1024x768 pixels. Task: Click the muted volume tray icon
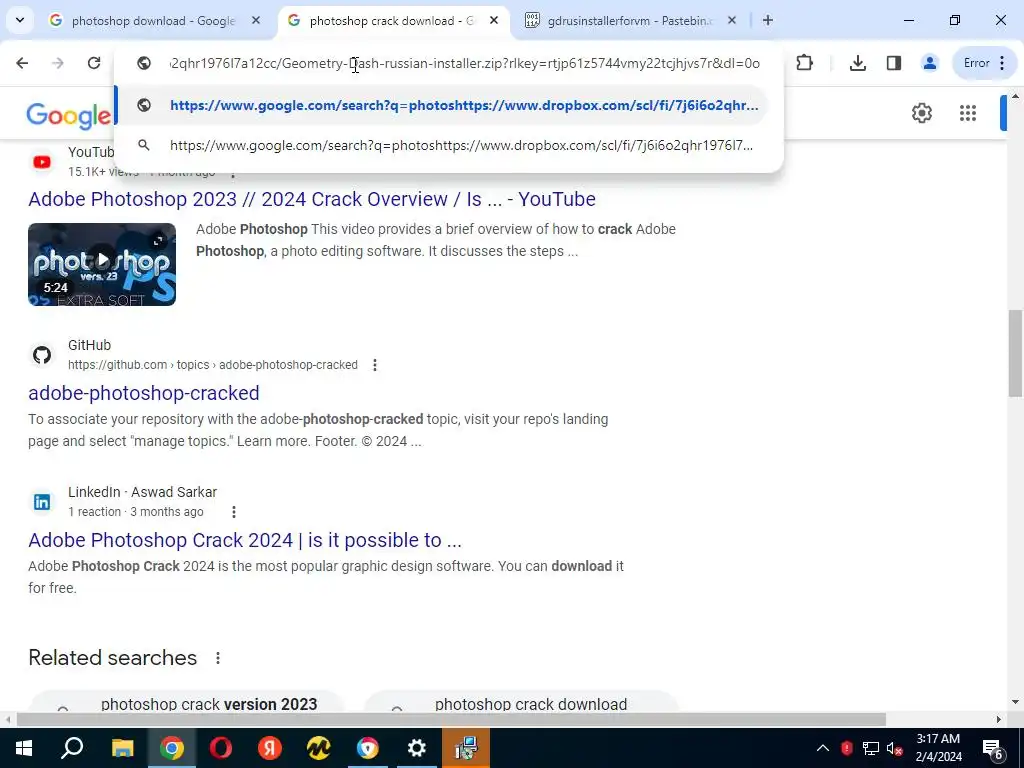[895, 748]
